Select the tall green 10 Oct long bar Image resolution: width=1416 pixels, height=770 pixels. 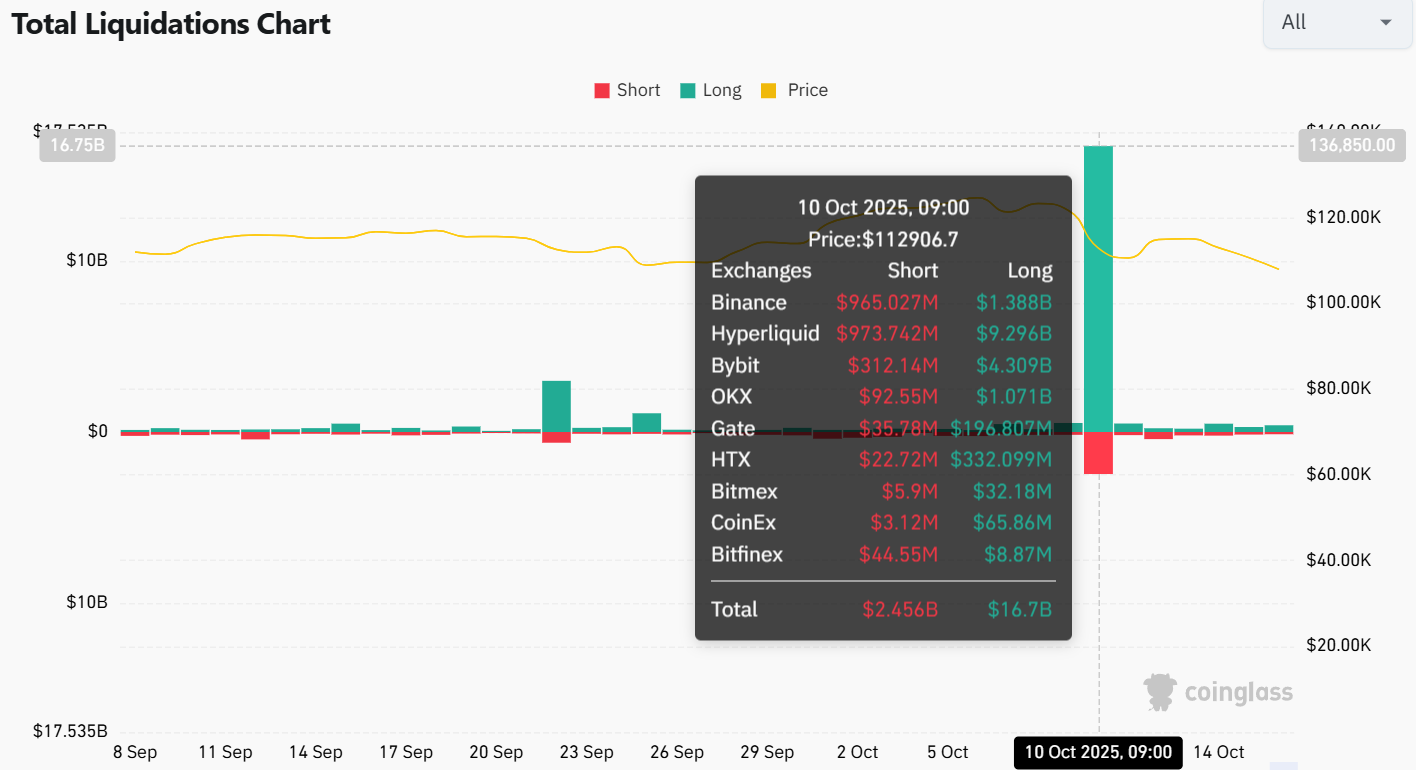point(1098,288)
